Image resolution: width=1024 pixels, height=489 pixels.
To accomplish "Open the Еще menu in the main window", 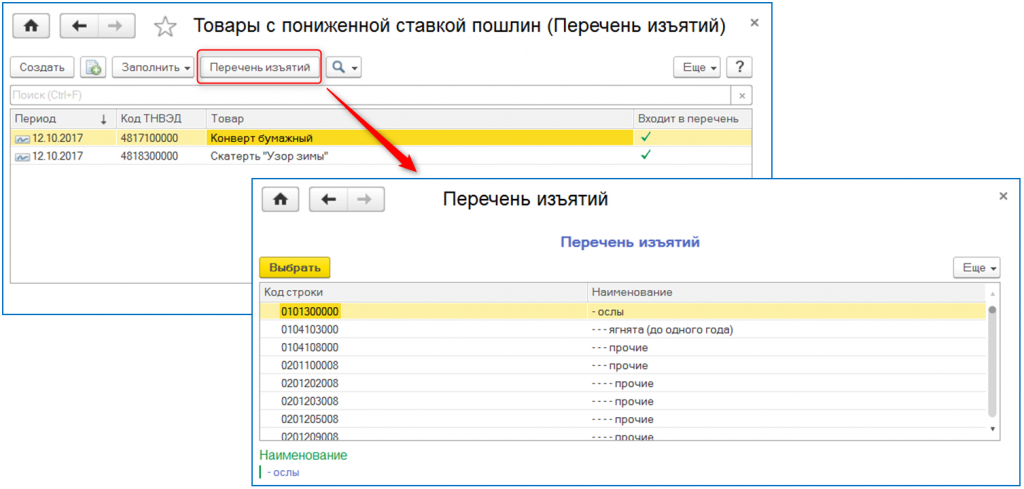I will [698, 68].
